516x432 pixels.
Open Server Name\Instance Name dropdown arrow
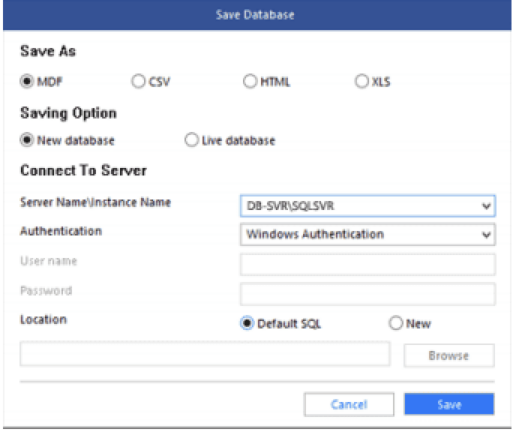click(486, 206)
